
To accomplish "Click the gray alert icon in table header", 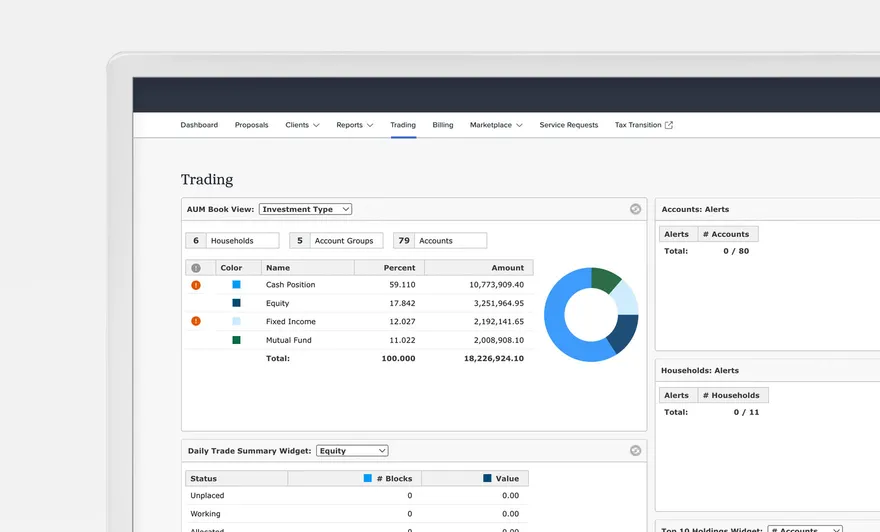I will (196, 268).
